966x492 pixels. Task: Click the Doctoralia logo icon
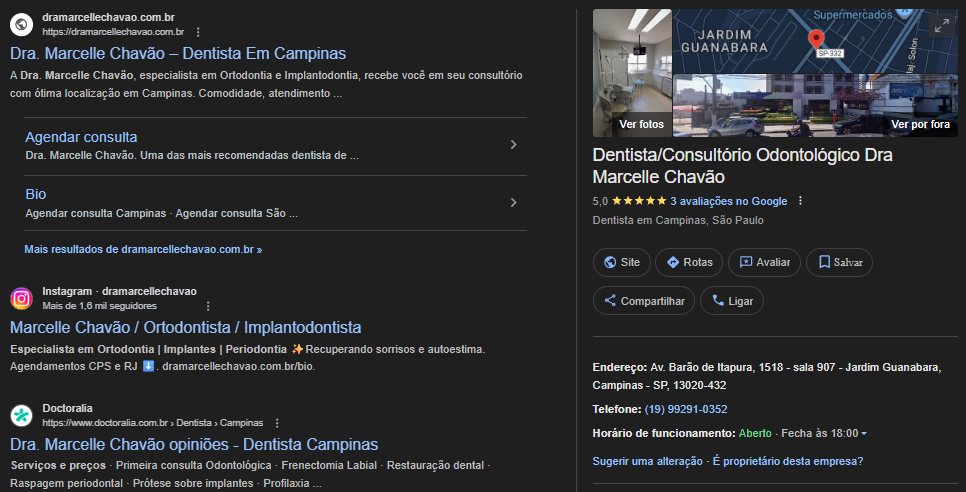coord(21,415)
